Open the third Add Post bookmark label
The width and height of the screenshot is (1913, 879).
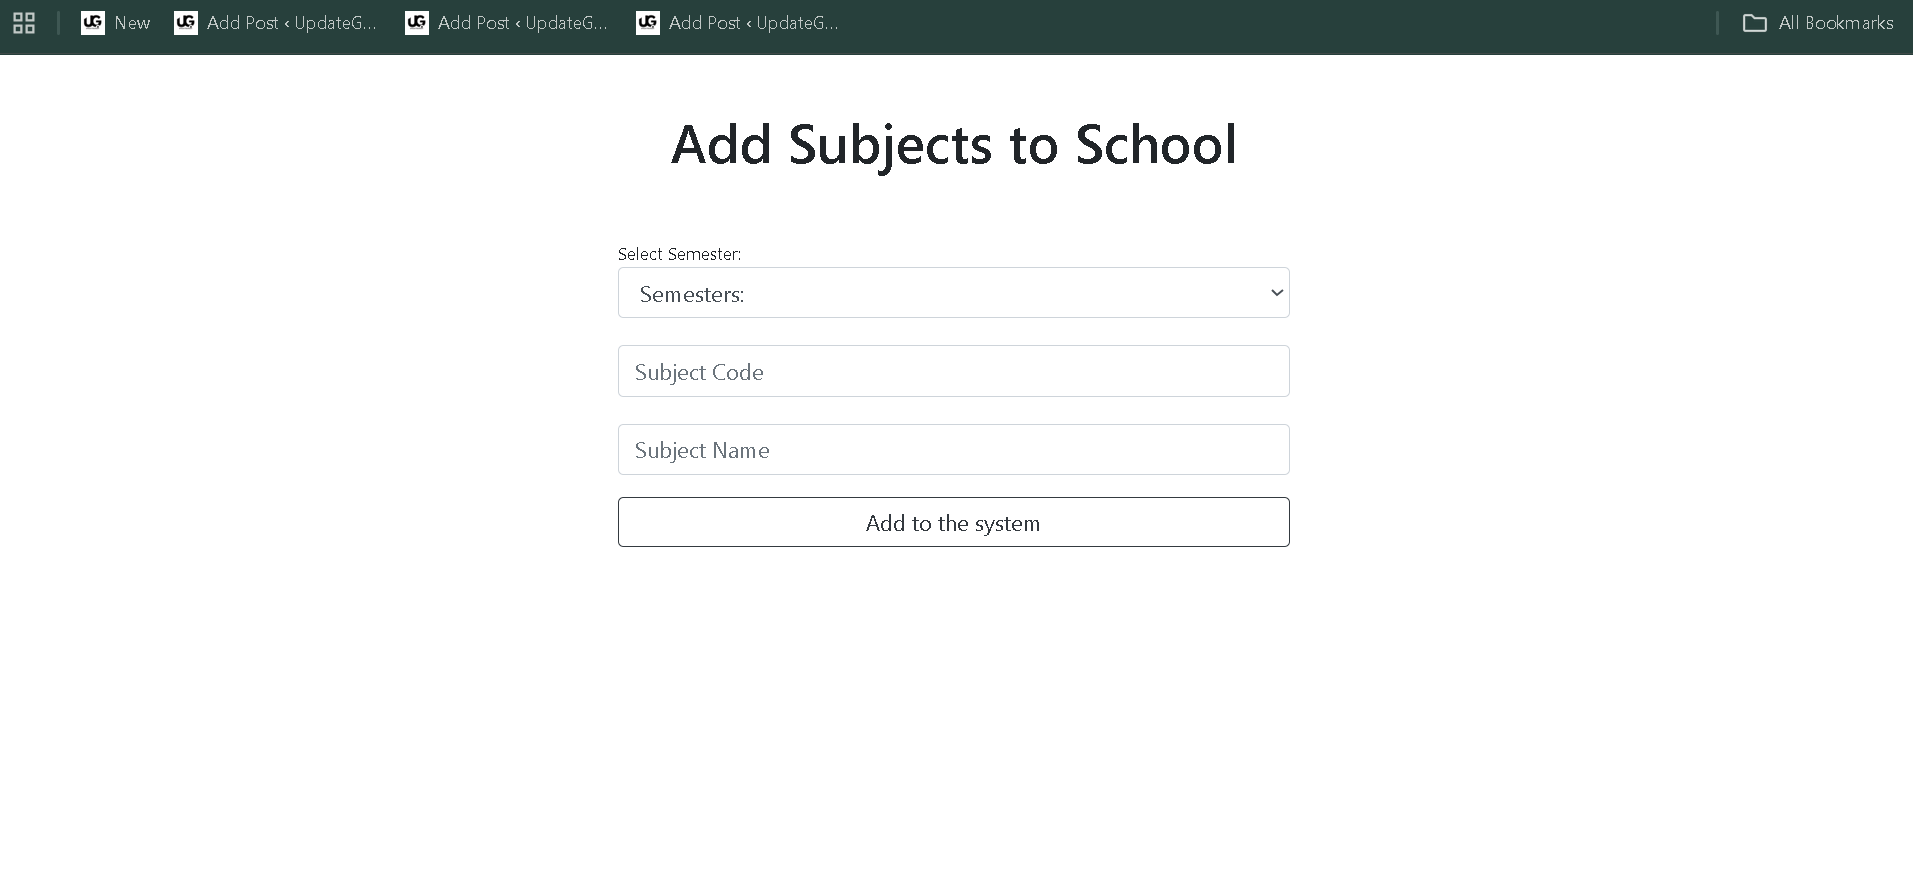(x=753, y=23)
